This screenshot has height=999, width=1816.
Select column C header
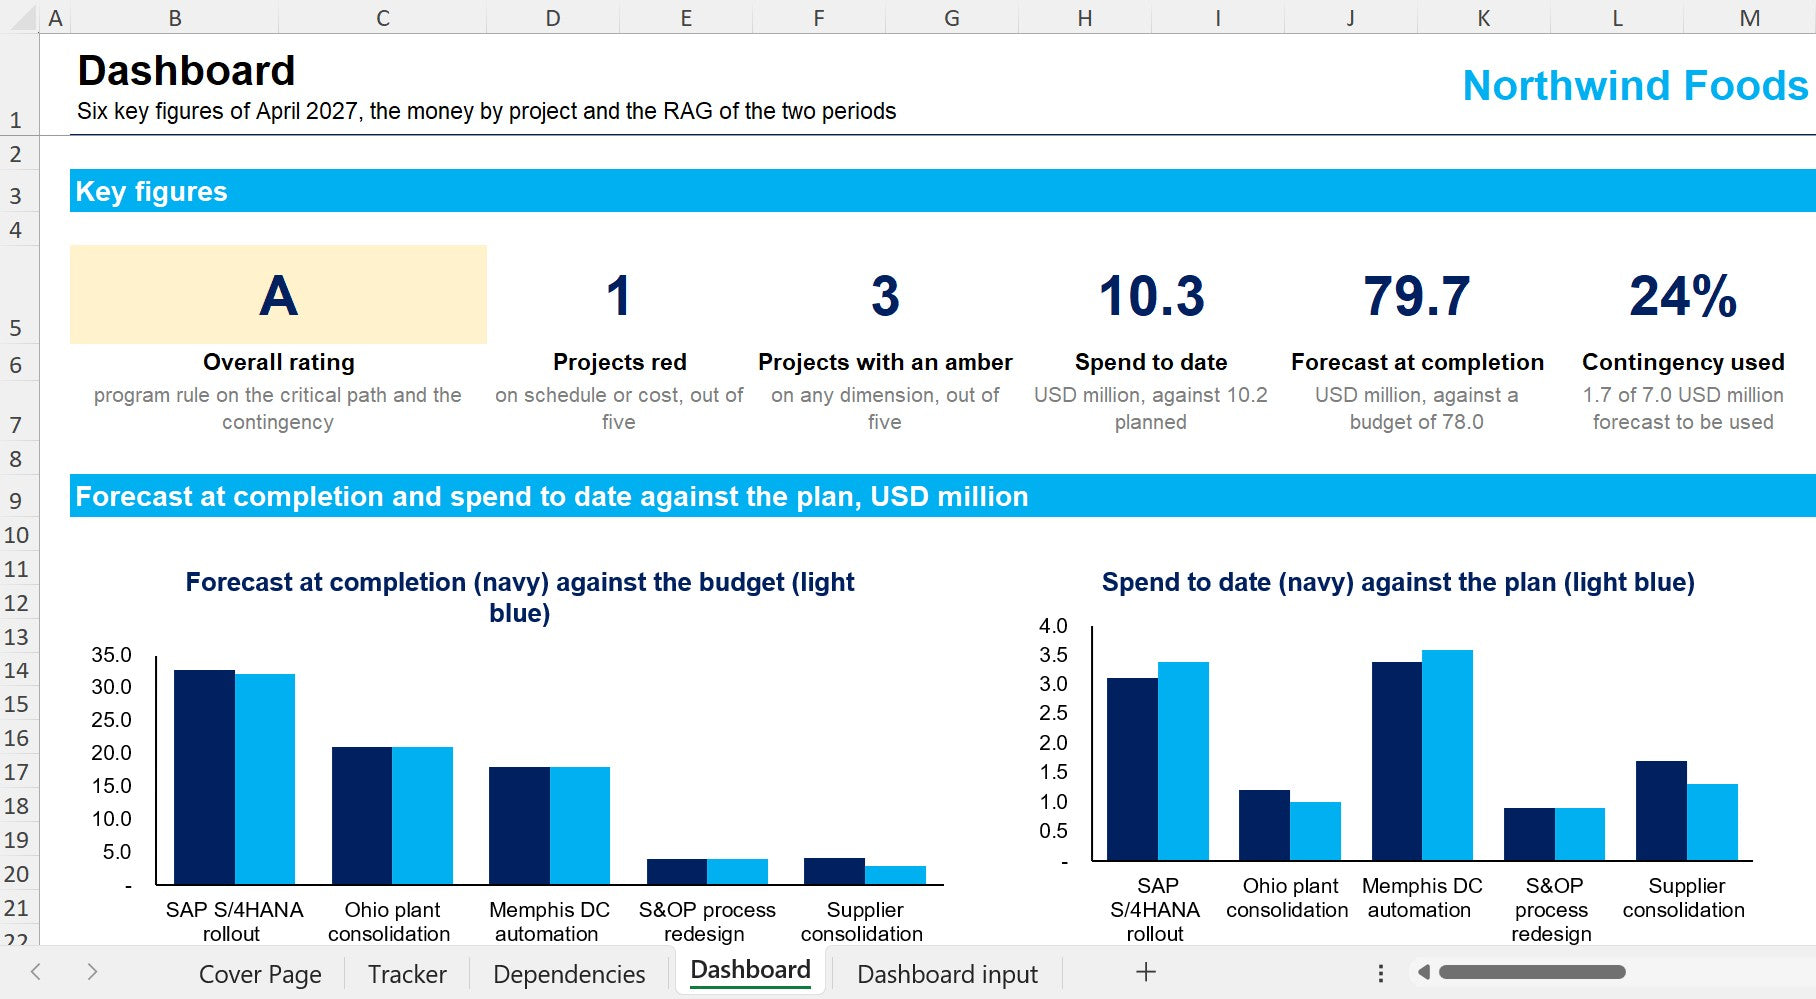tap(383, 17)
